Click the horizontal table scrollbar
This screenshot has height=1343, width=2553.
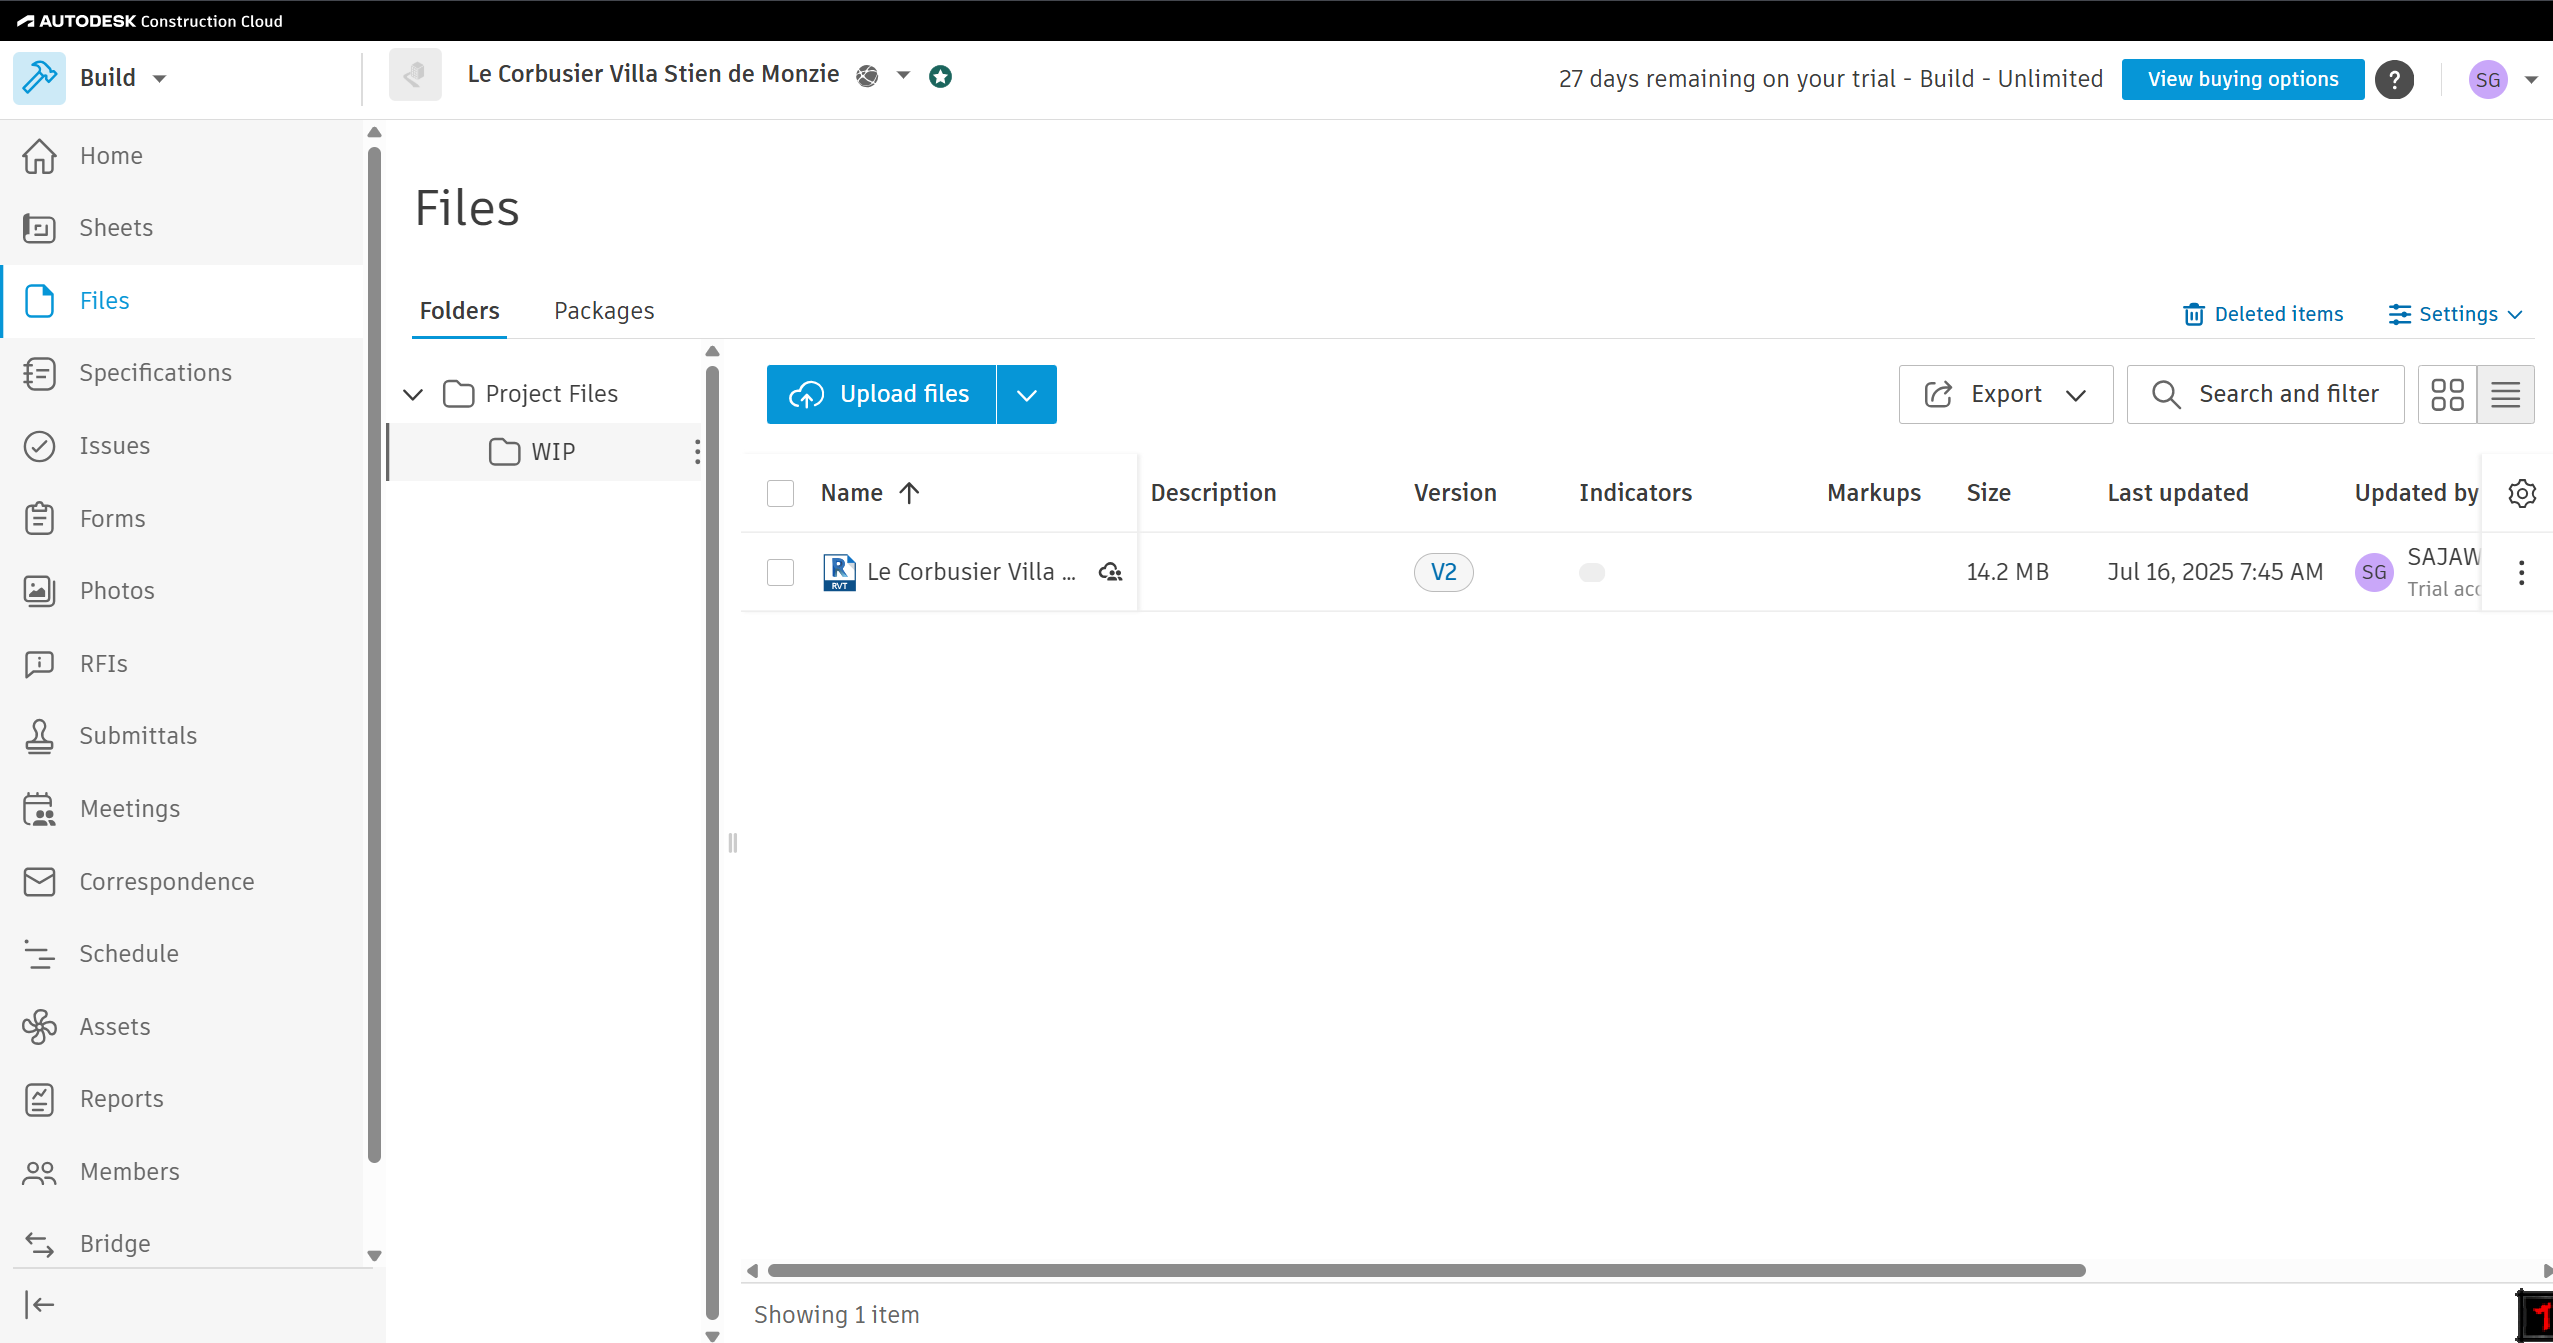[x=1427, y=1271]
